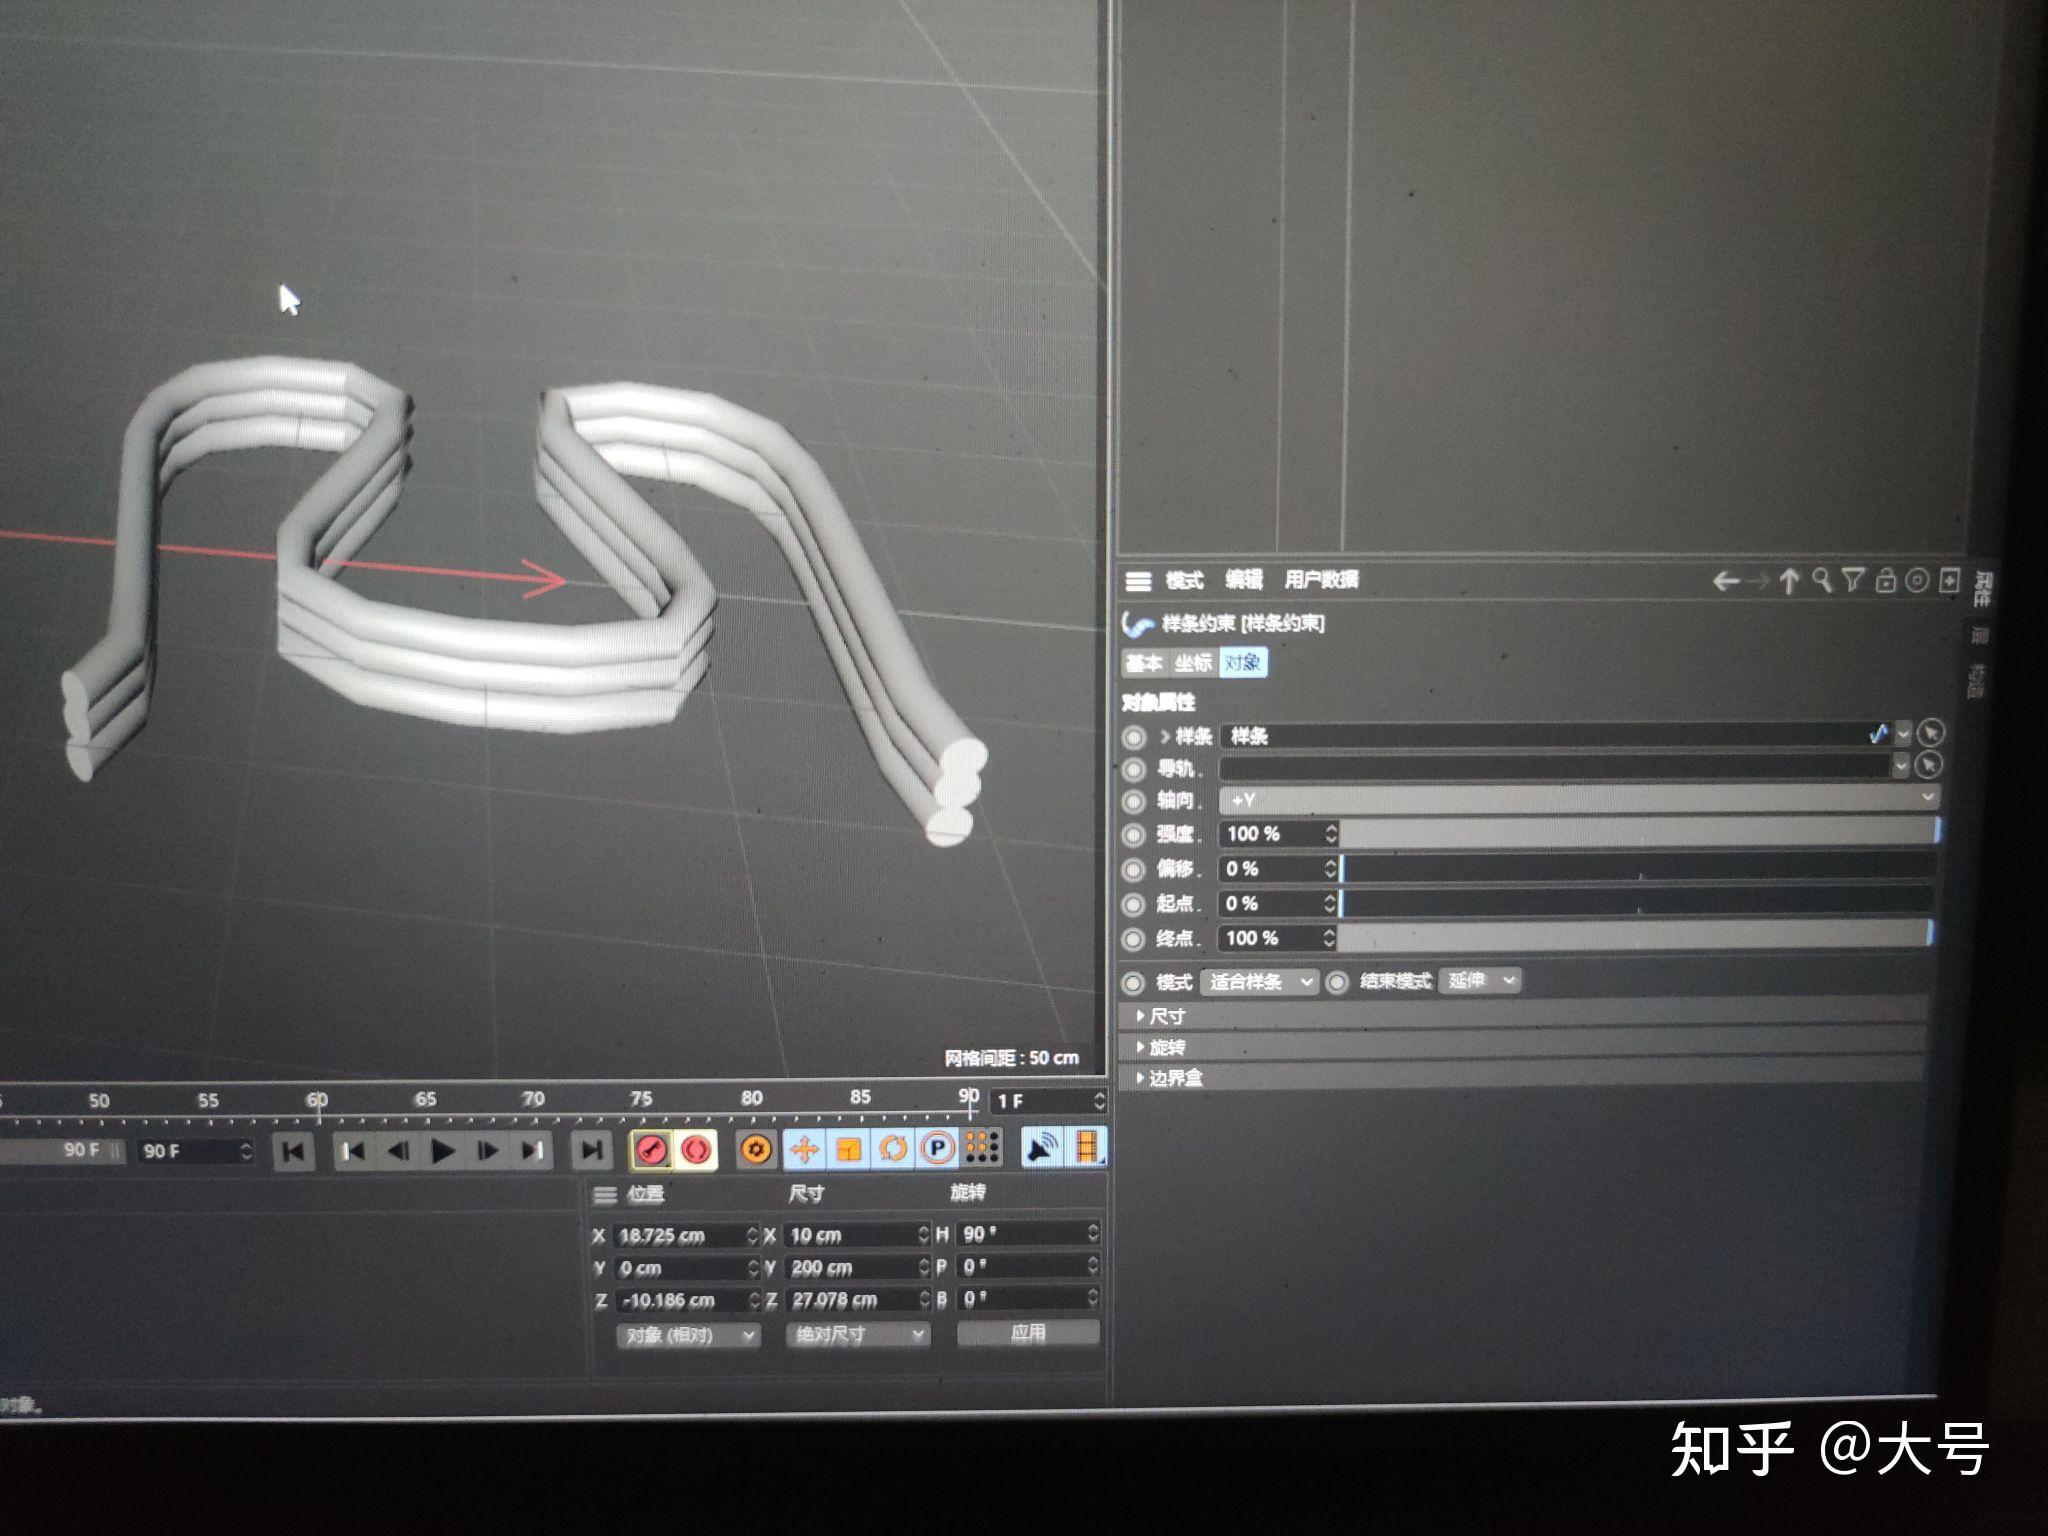Viewport: 2048px width, 1536px height.
Task: Click the keyframe circle beside 强度 parameter
Action: 1134,834
